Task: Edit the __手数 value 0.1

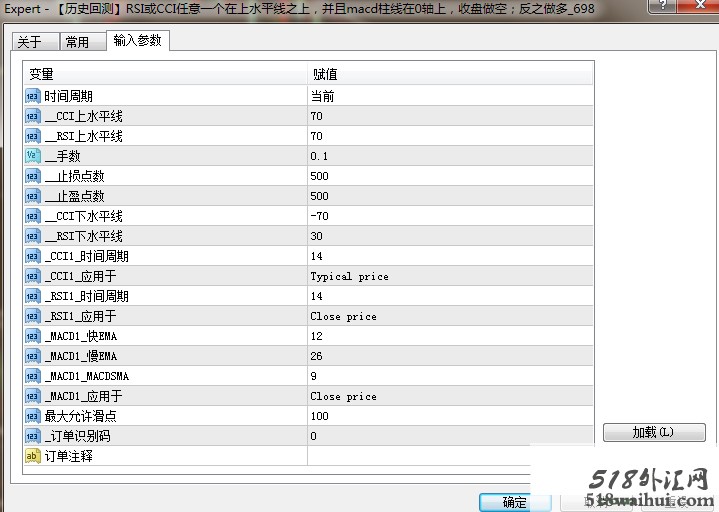Action: coord(450,156)
